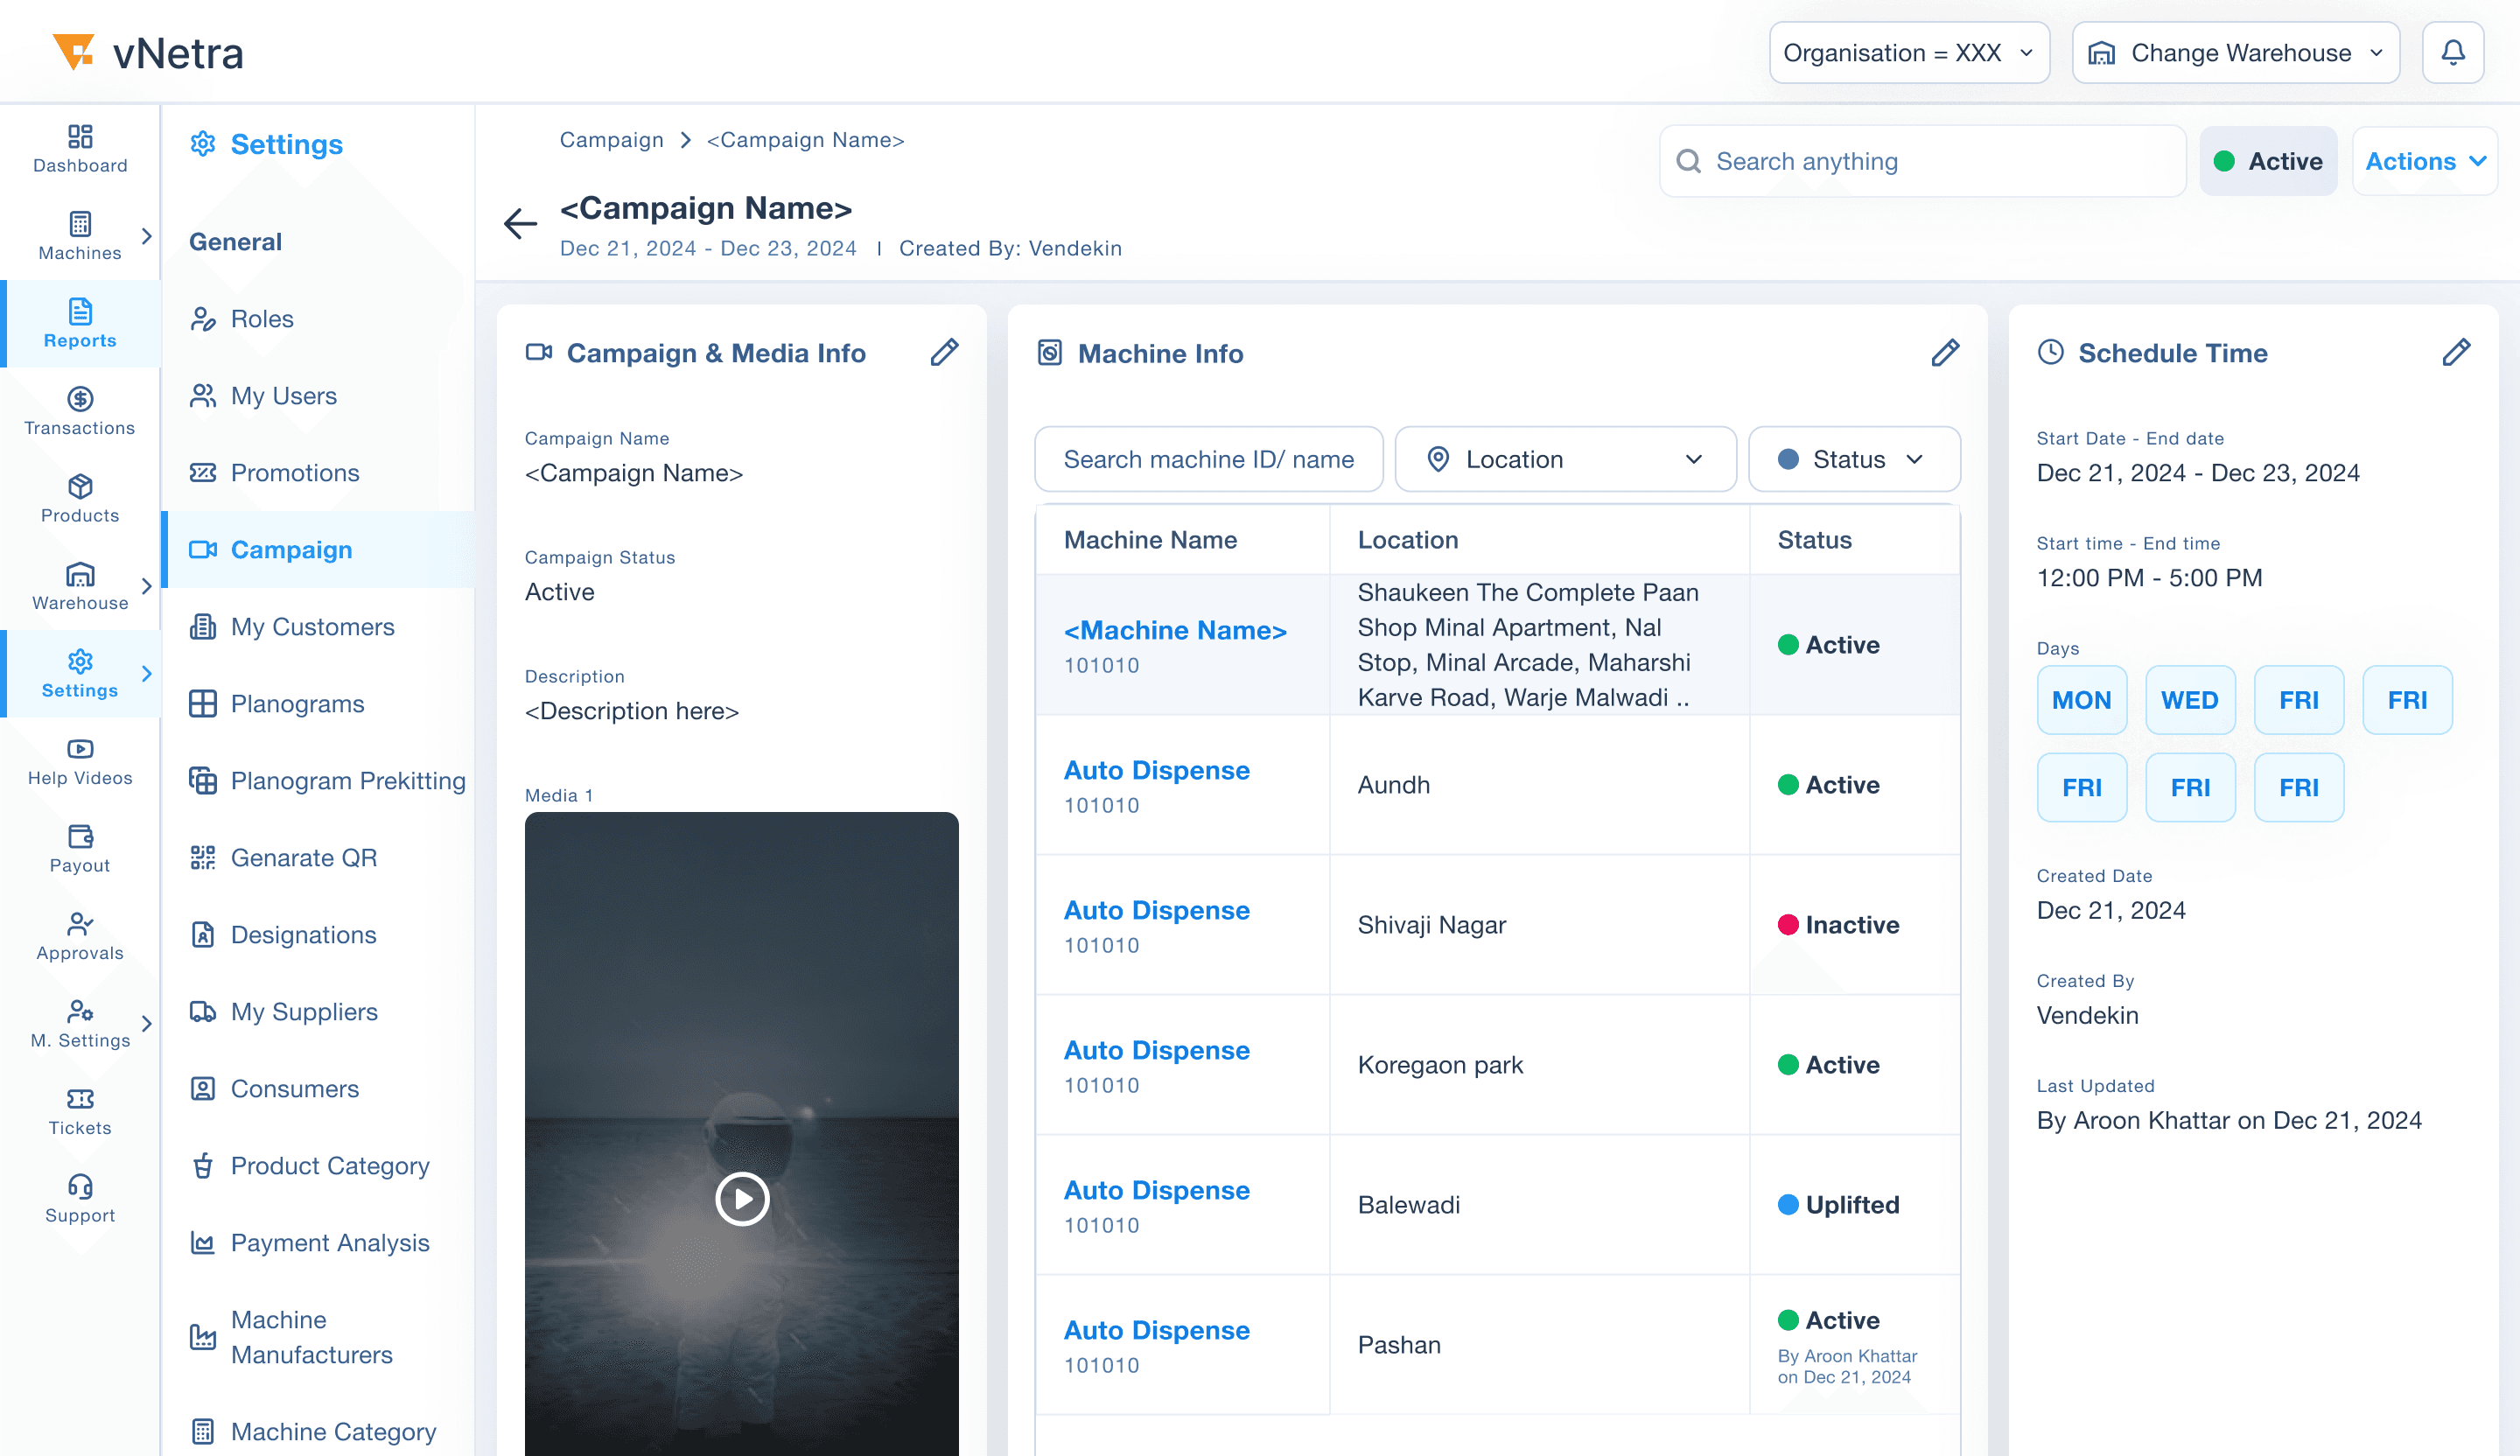This screenshot has height=1456, width=2520.
Task: Play the Media 1 video
Action: (742, 1198)
